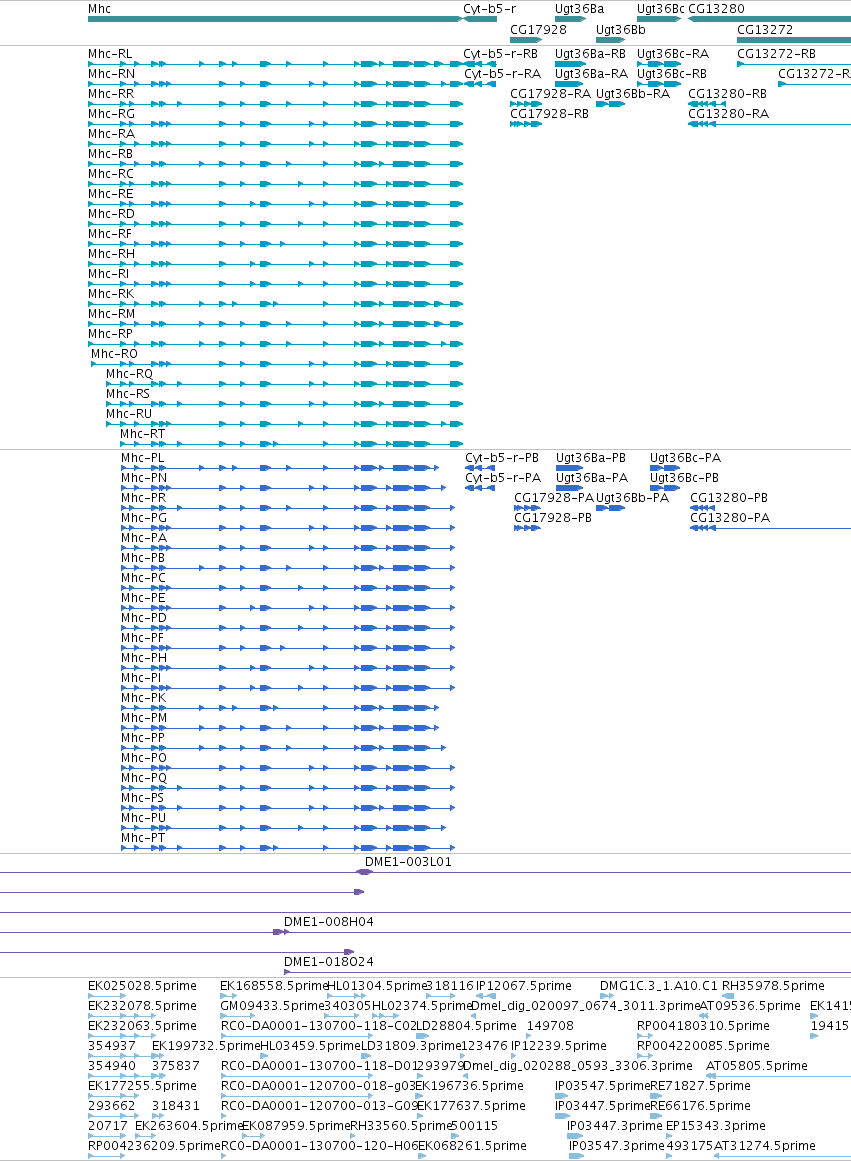Select the CG13272-RB transcript
Viewport: 851px width, 1161px height.
pyautogui.click(x=794, y=64)
